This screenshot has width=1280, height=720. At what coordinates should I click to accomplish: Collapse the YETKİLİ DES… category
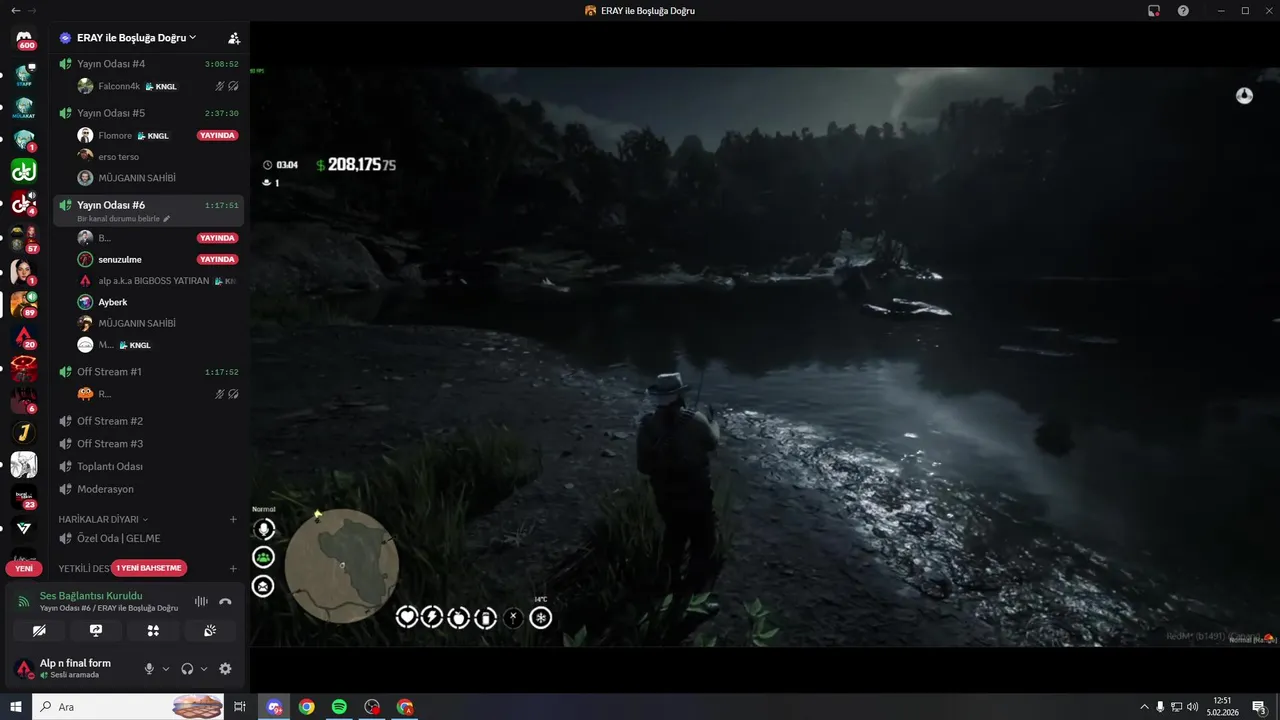click(x=85, y=568)
